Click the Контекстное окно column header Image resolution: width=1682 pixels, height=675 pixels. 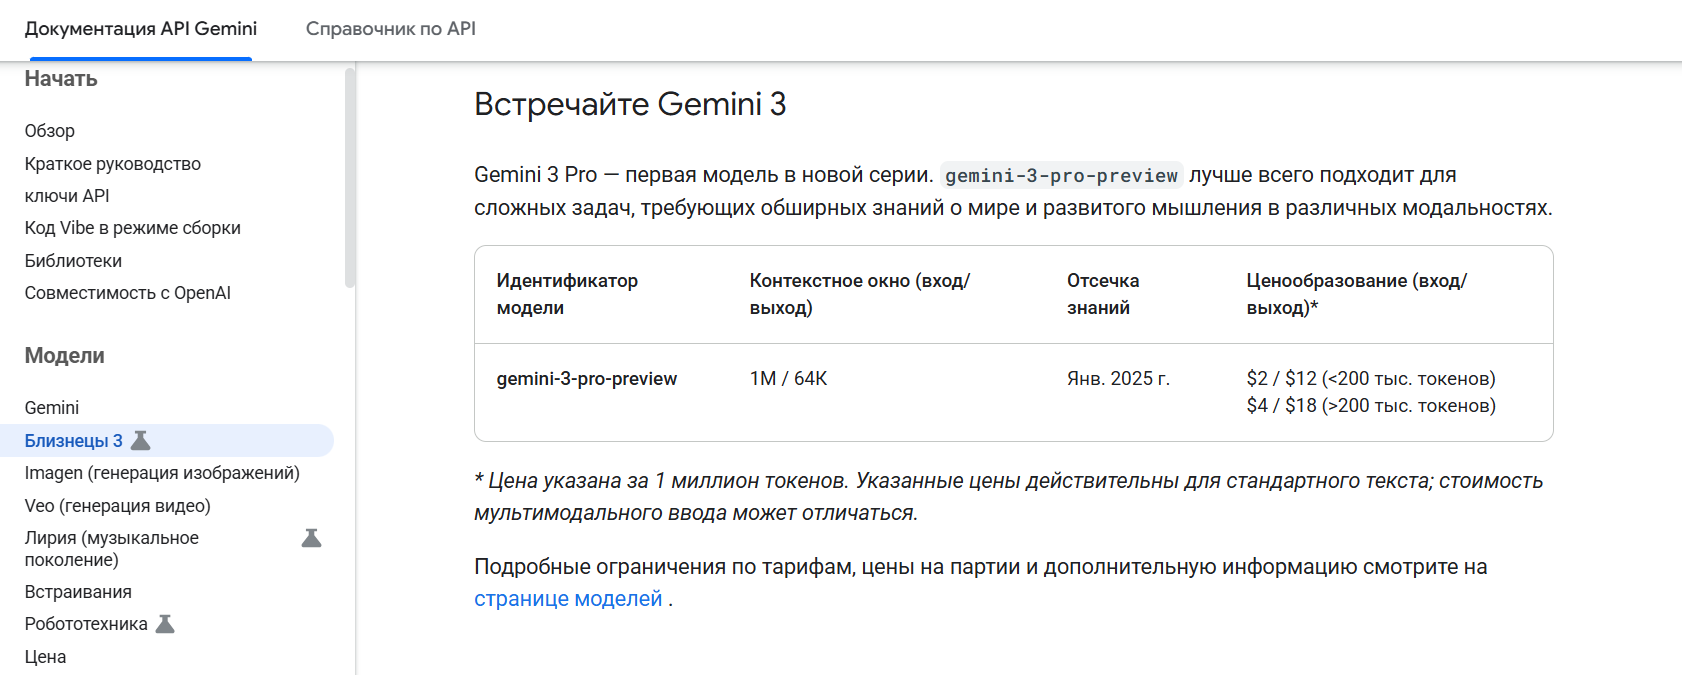pyautogui.click(x=860, y=294)
